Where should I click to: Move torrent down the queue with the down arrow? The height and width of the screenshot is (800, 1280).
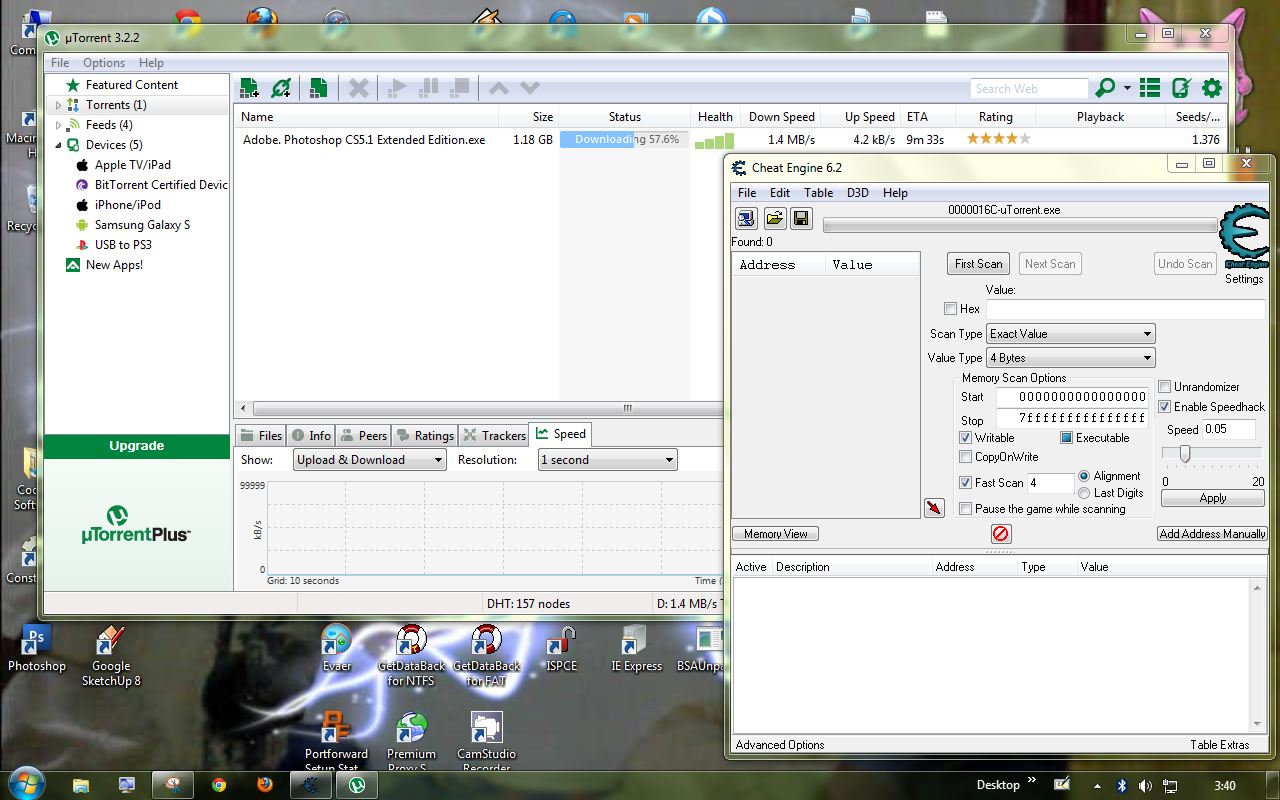tap(530, 88)
